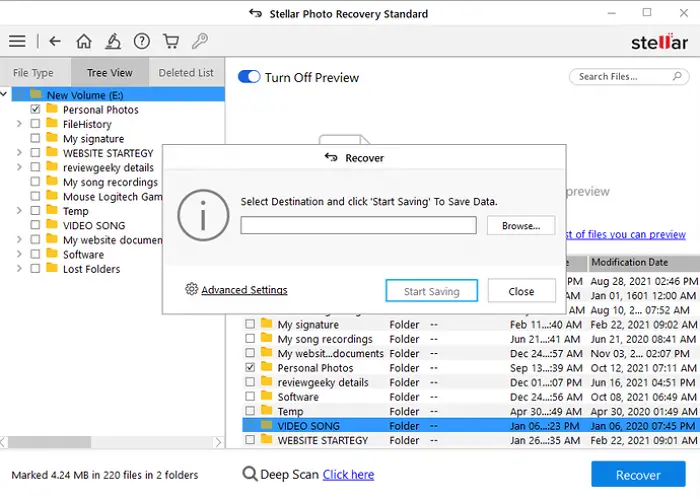This screenshot has width=700, height=498.
Task: Switch to the Deleted List tab
Action: pos(186,72)
